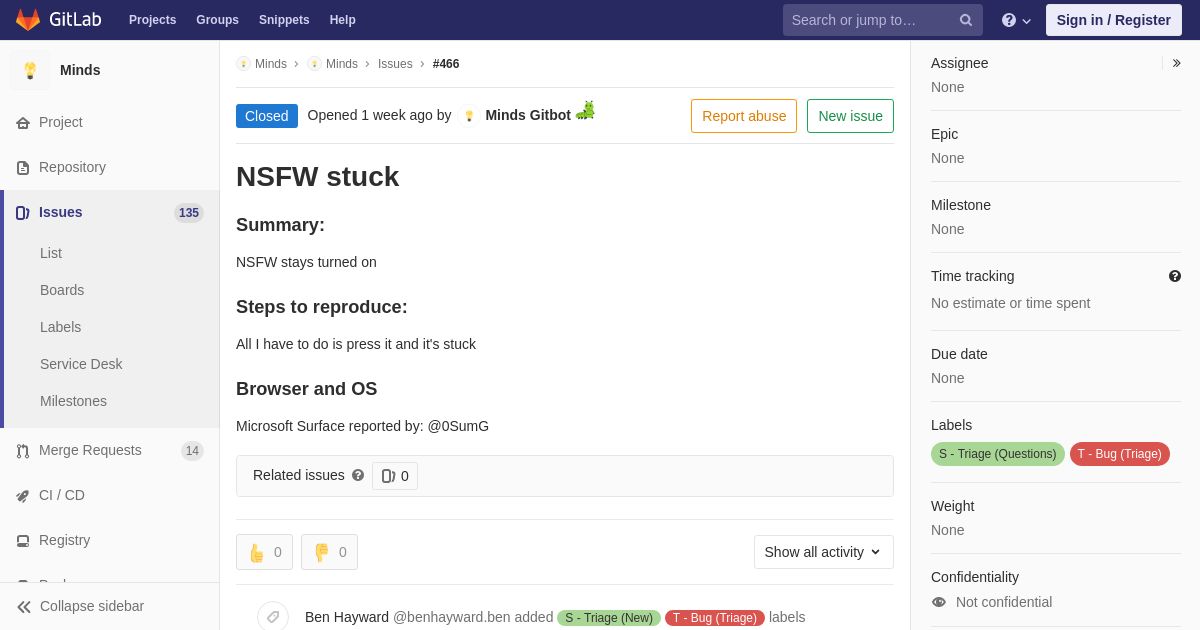Click the Merge Requests count badge 14
This screenshot has width=1200, height=630.
[192, 451]
